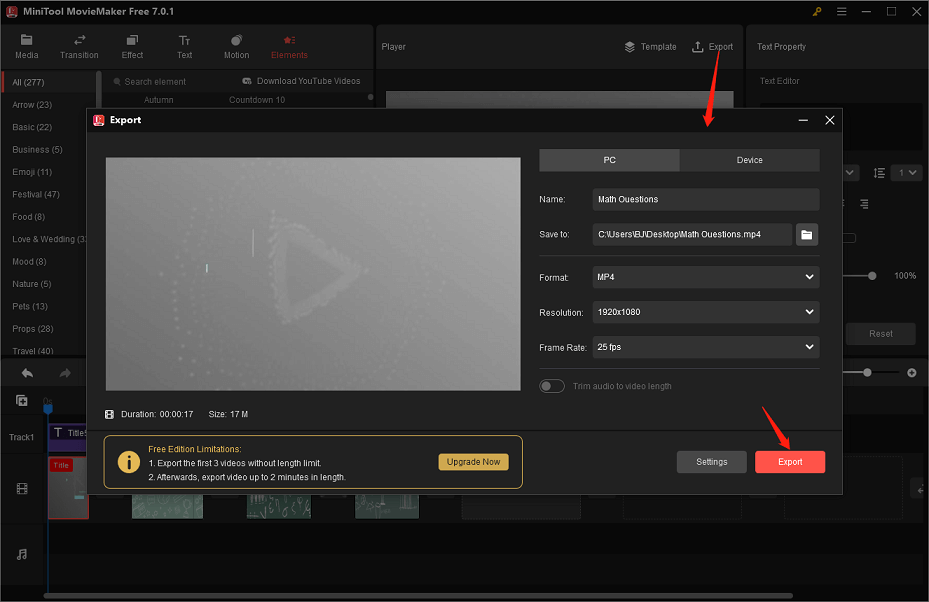The height and width of the screenshot is (602, 929).
Task: Click the Settings button in Export dialog
Action: pos(712,462)
